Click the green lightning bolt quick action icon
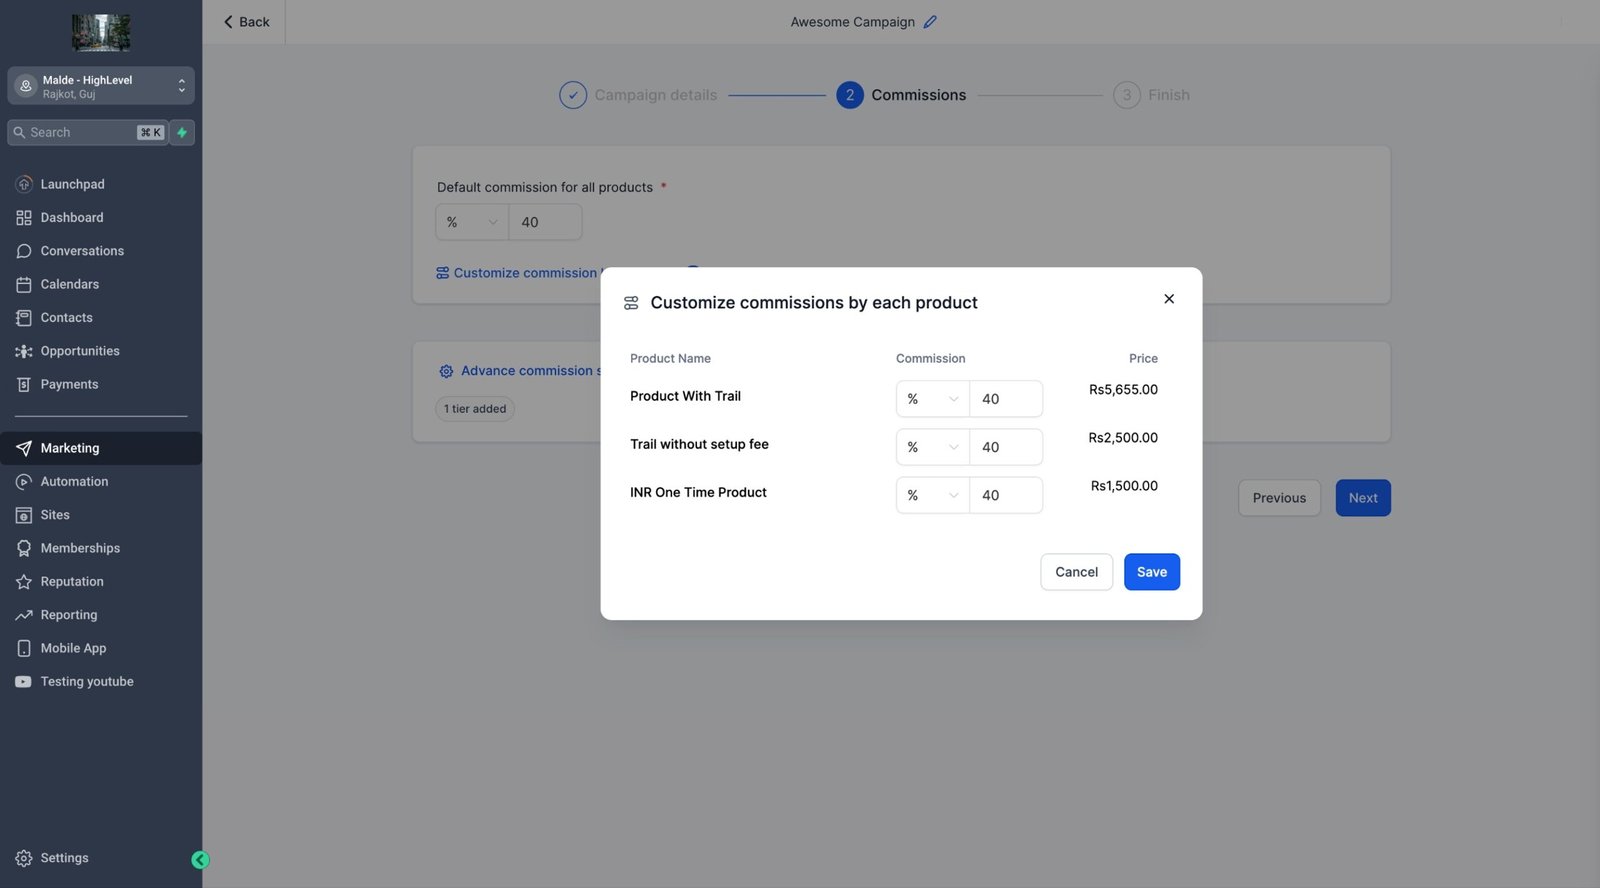Screen dimensions: 1600x888 pos(182,133)
